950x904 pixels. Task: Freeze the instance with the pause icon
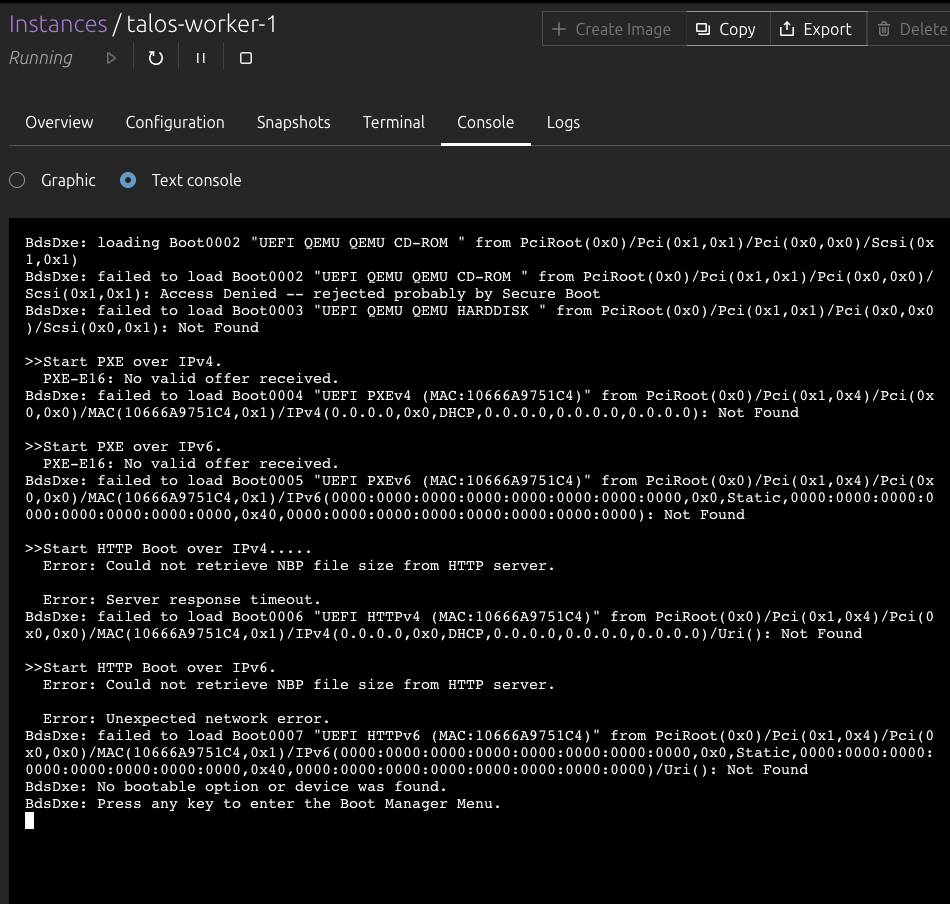click(x=201, y=58)
